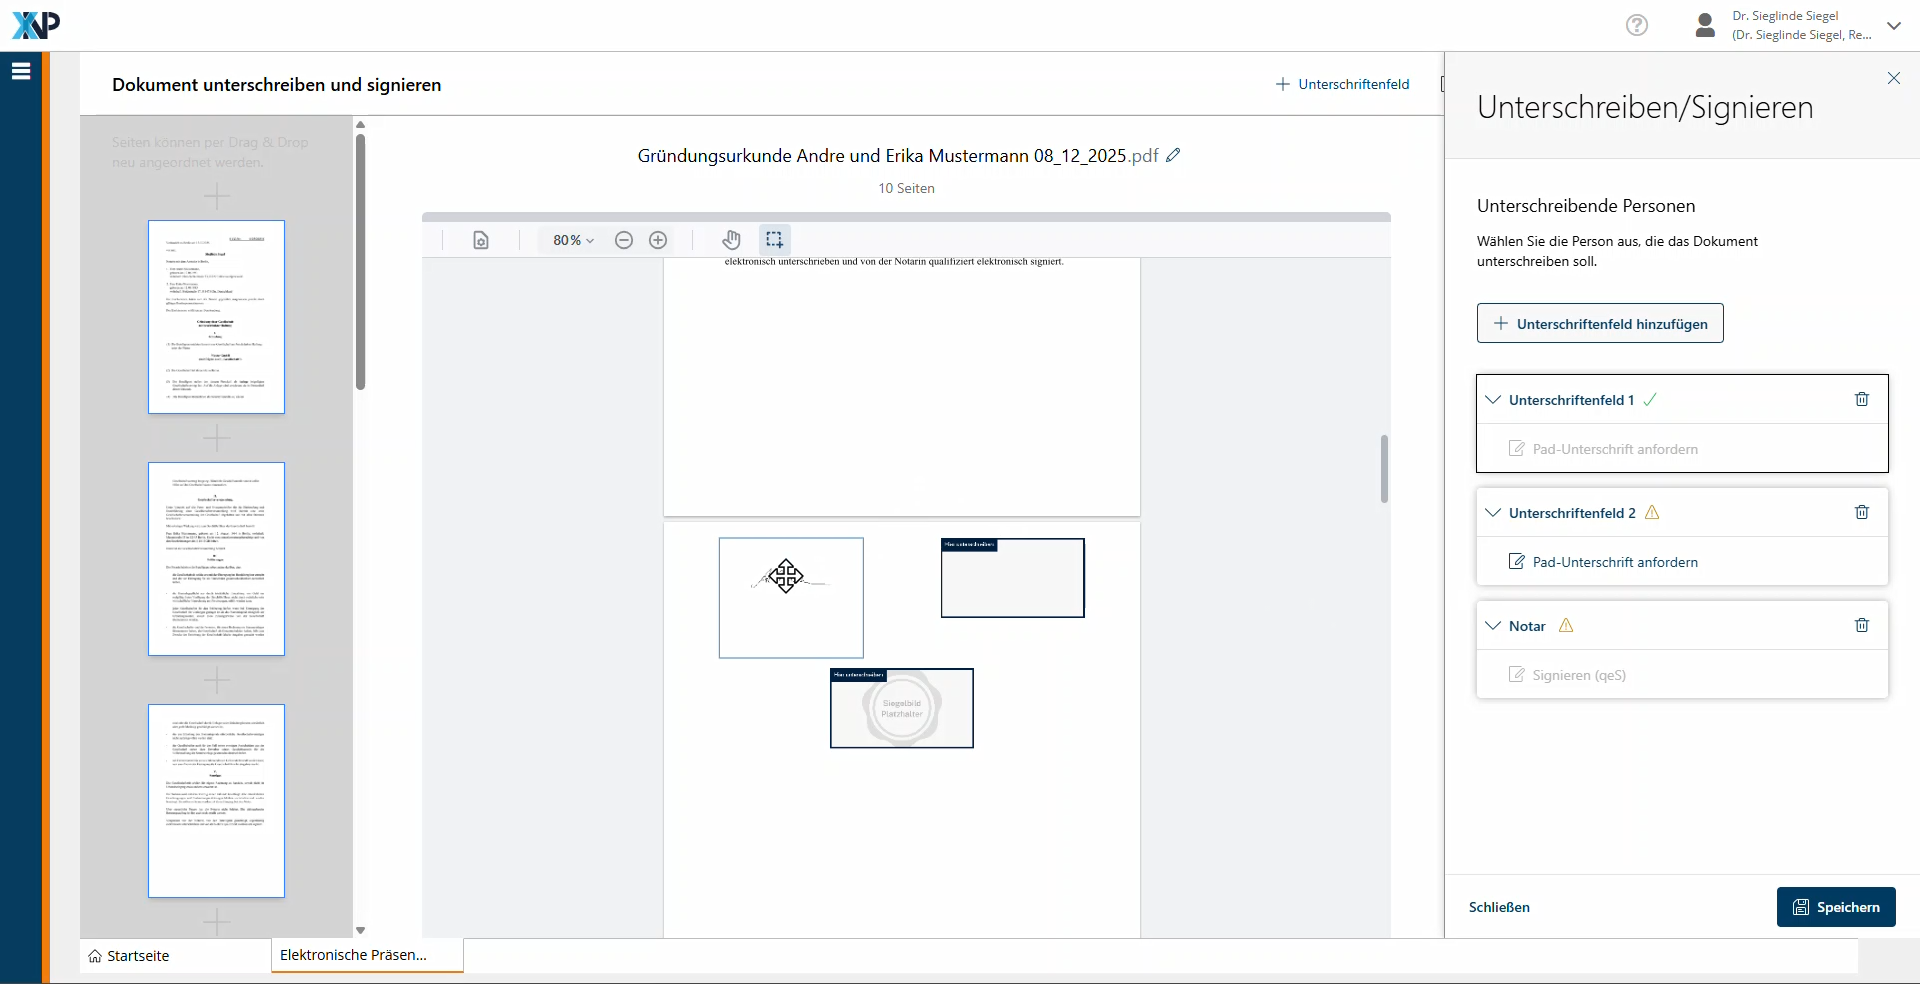The width and height of the screenshot is (1920, 984).
Task: Delete Unterschriftenfeld 1 with the trash icon
Action: pos(1861,399)
